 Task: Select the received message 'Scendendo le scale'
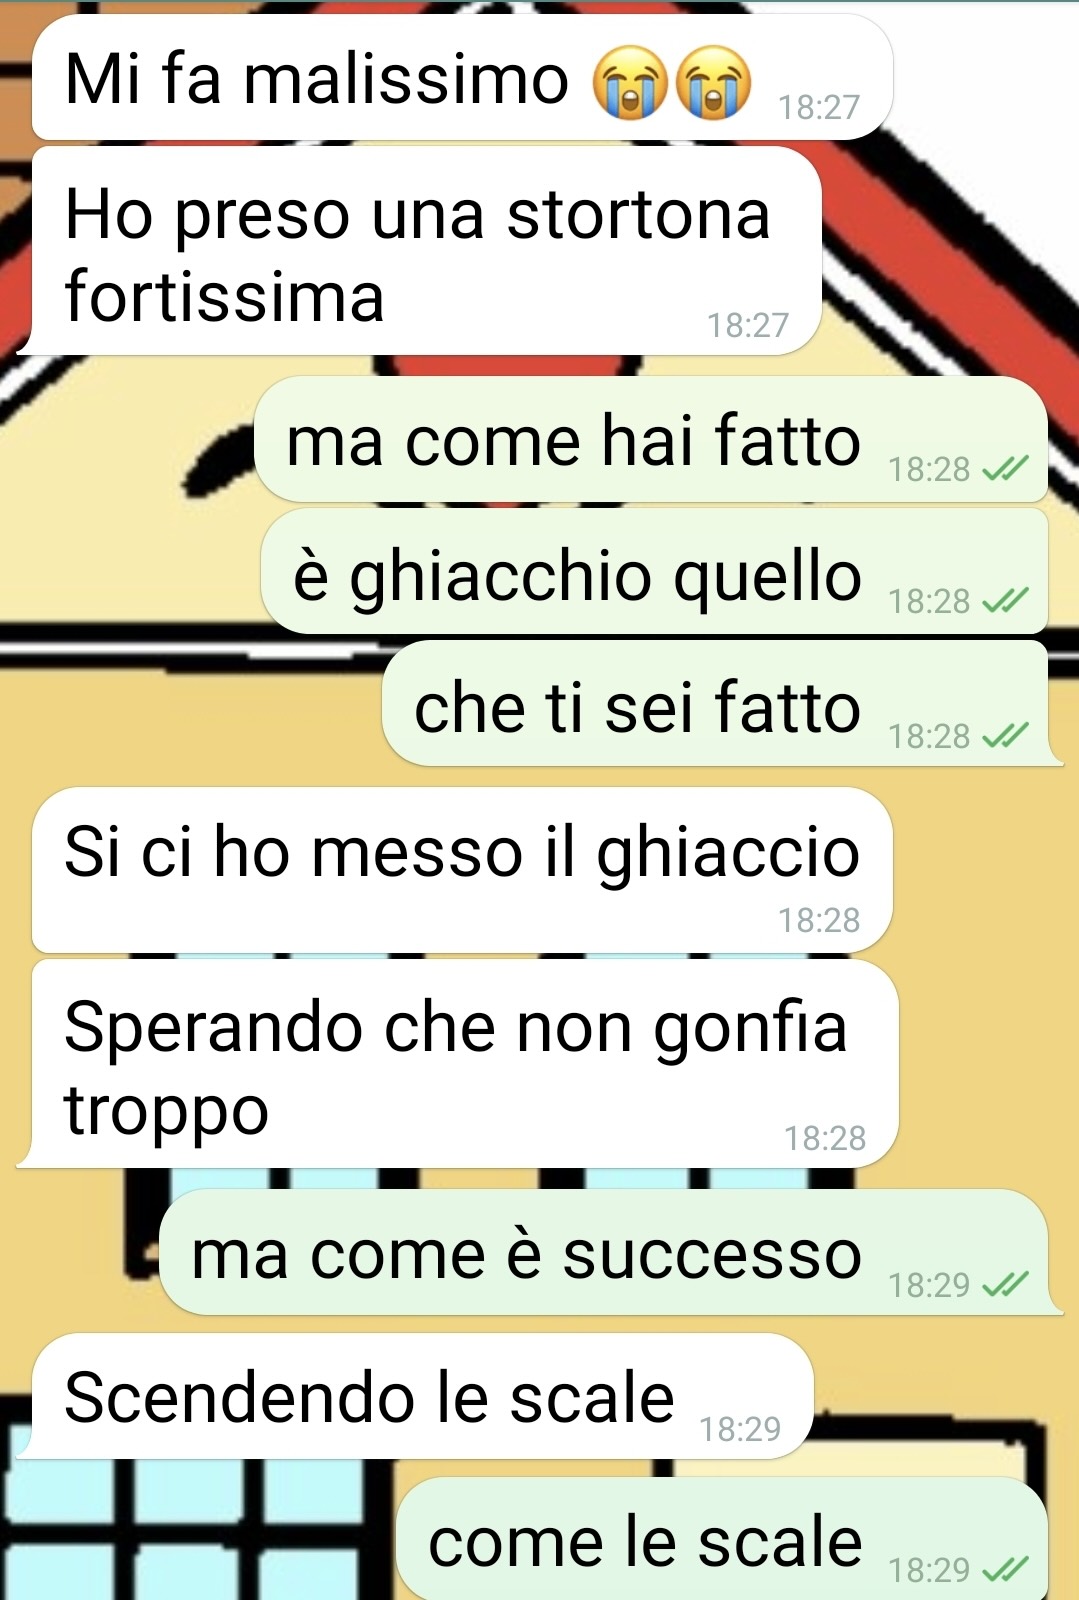[x=415, y=1396]
